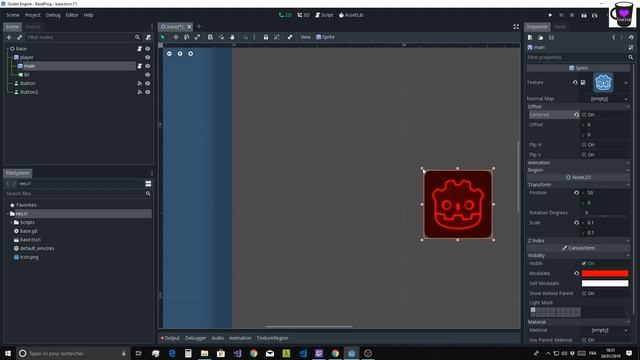Choose the Scale Mode tool
Viewport: 640px width, 360px height.
coord(197,37)
